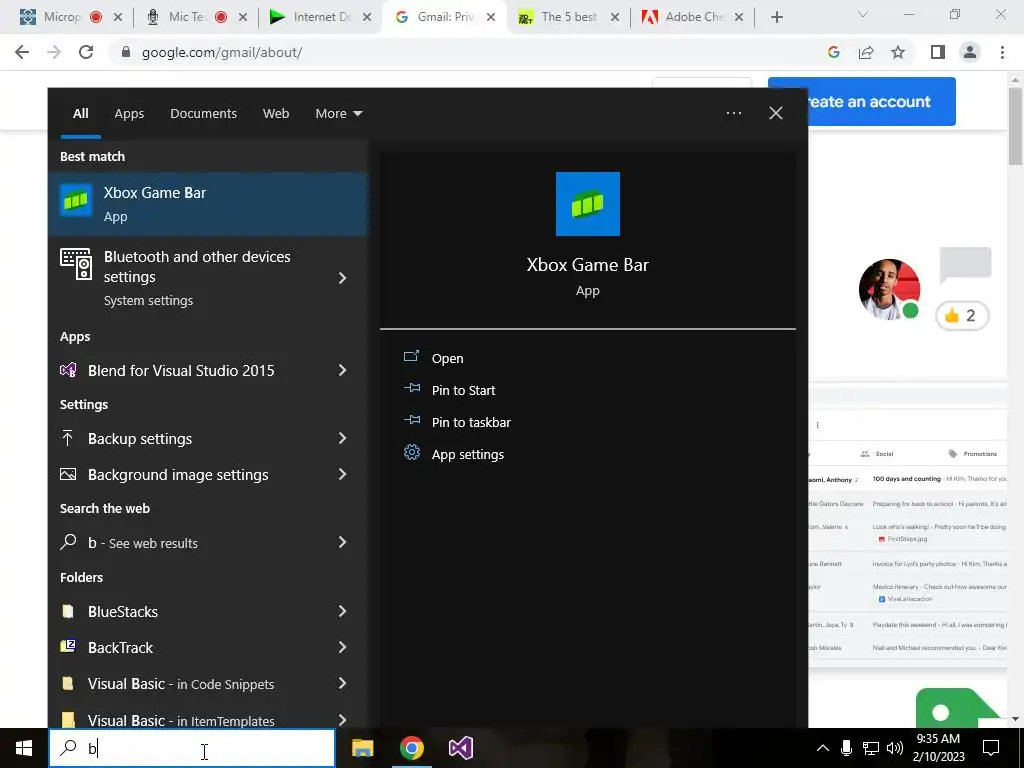Viewport: 1024px width, 768px height.
Task: Click Open action for Xbox Game Bar
Action: point(447,358)
